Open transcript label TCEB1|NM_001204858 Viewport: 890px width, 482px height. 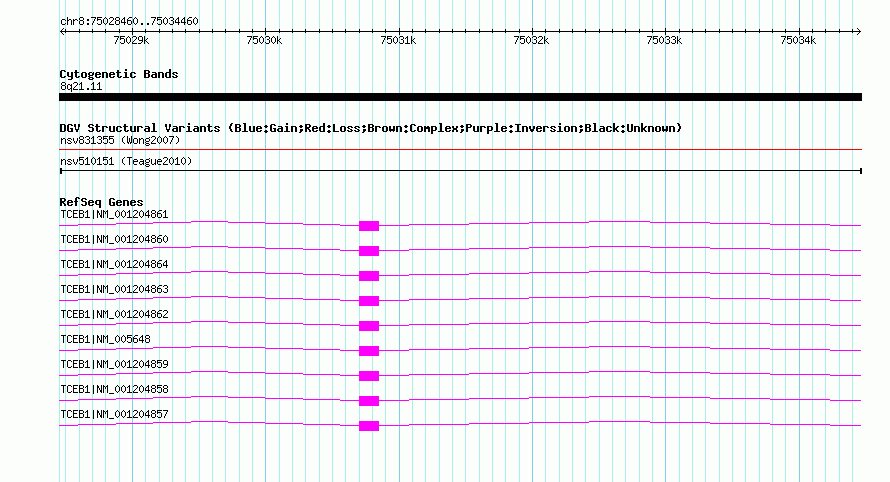coord(114,389)
